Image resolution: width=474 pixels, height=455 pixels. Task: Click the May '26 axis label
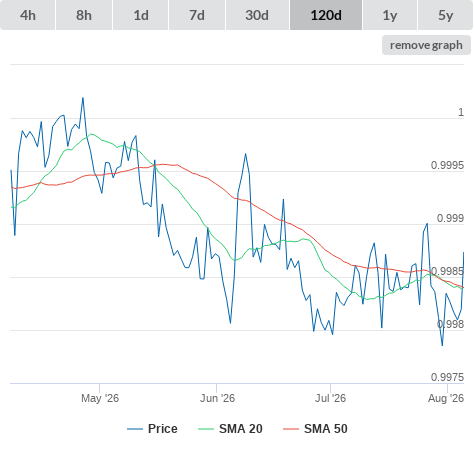tap(100, 398)
